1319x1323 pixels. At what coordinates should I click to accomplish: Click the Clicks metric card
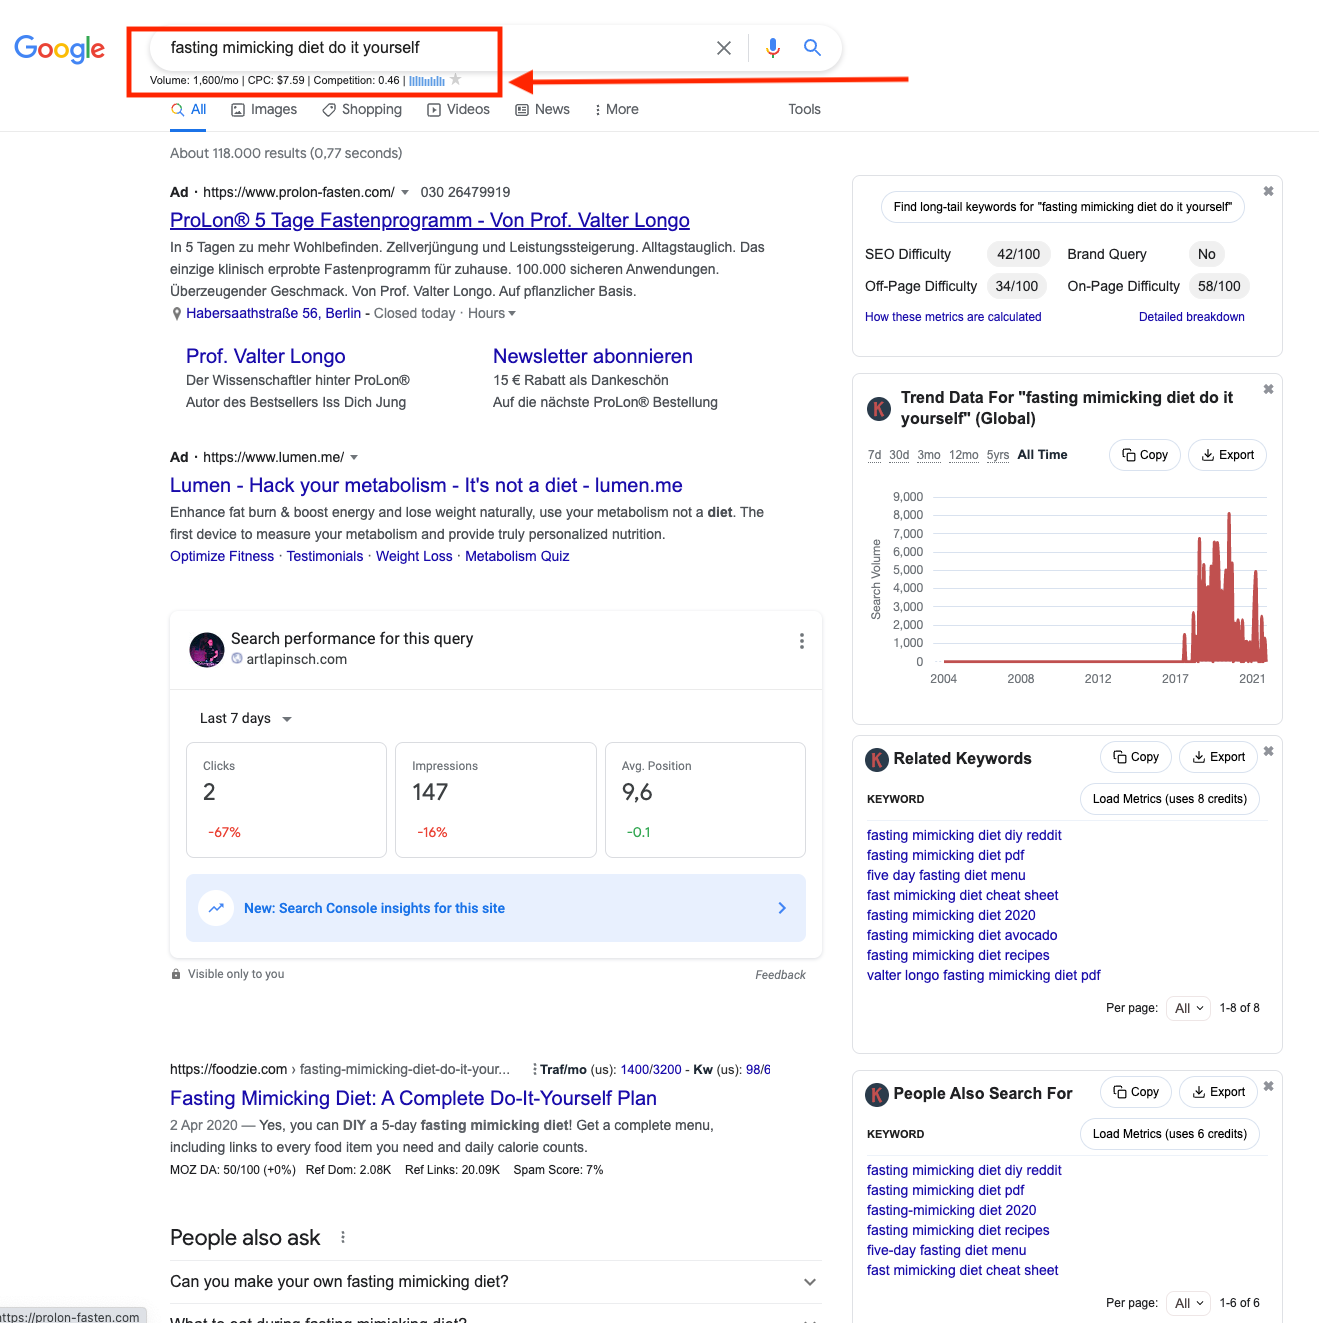click(x=286, y=800)
